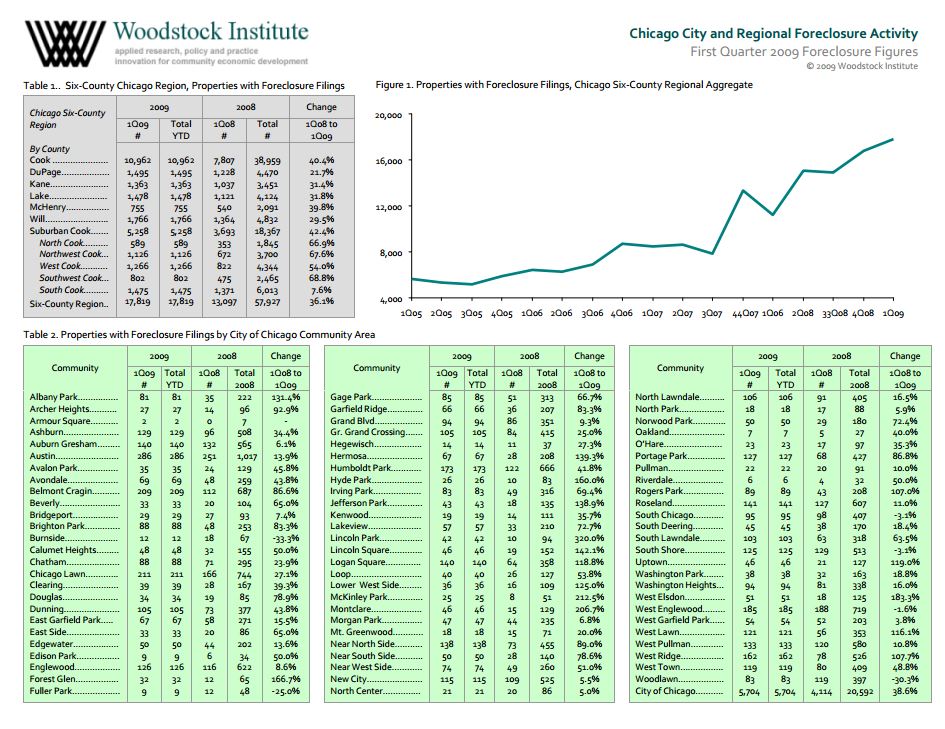Select the West Elsdon community row

tap(780, 597)
